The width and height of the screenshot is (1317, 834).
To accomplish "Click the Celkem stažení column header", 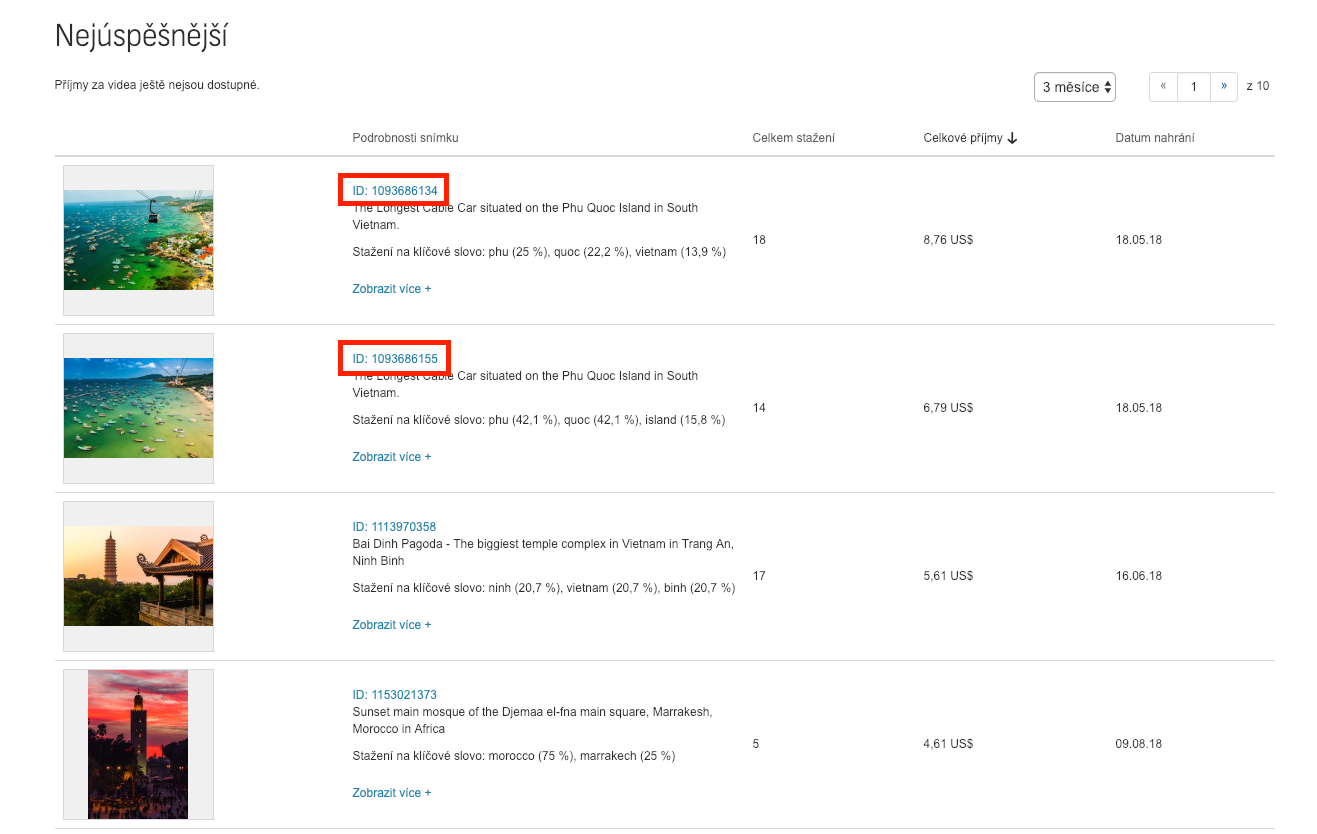I will pos(793,138).
